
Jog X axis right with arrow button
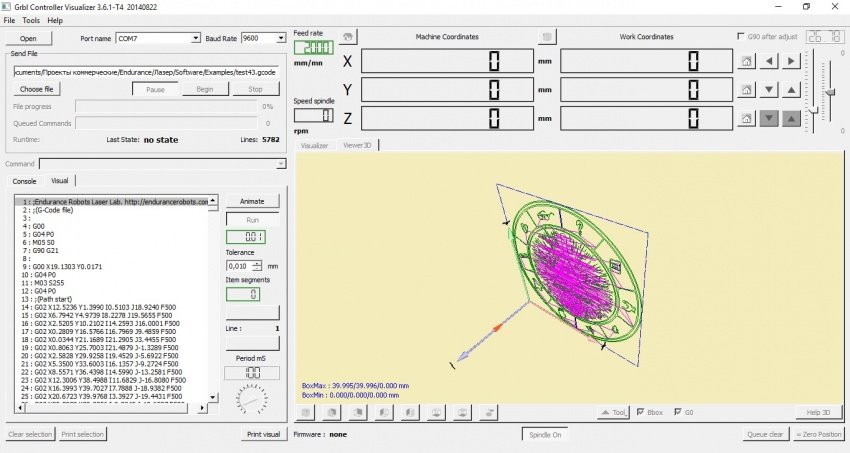[x=791, y=61]
